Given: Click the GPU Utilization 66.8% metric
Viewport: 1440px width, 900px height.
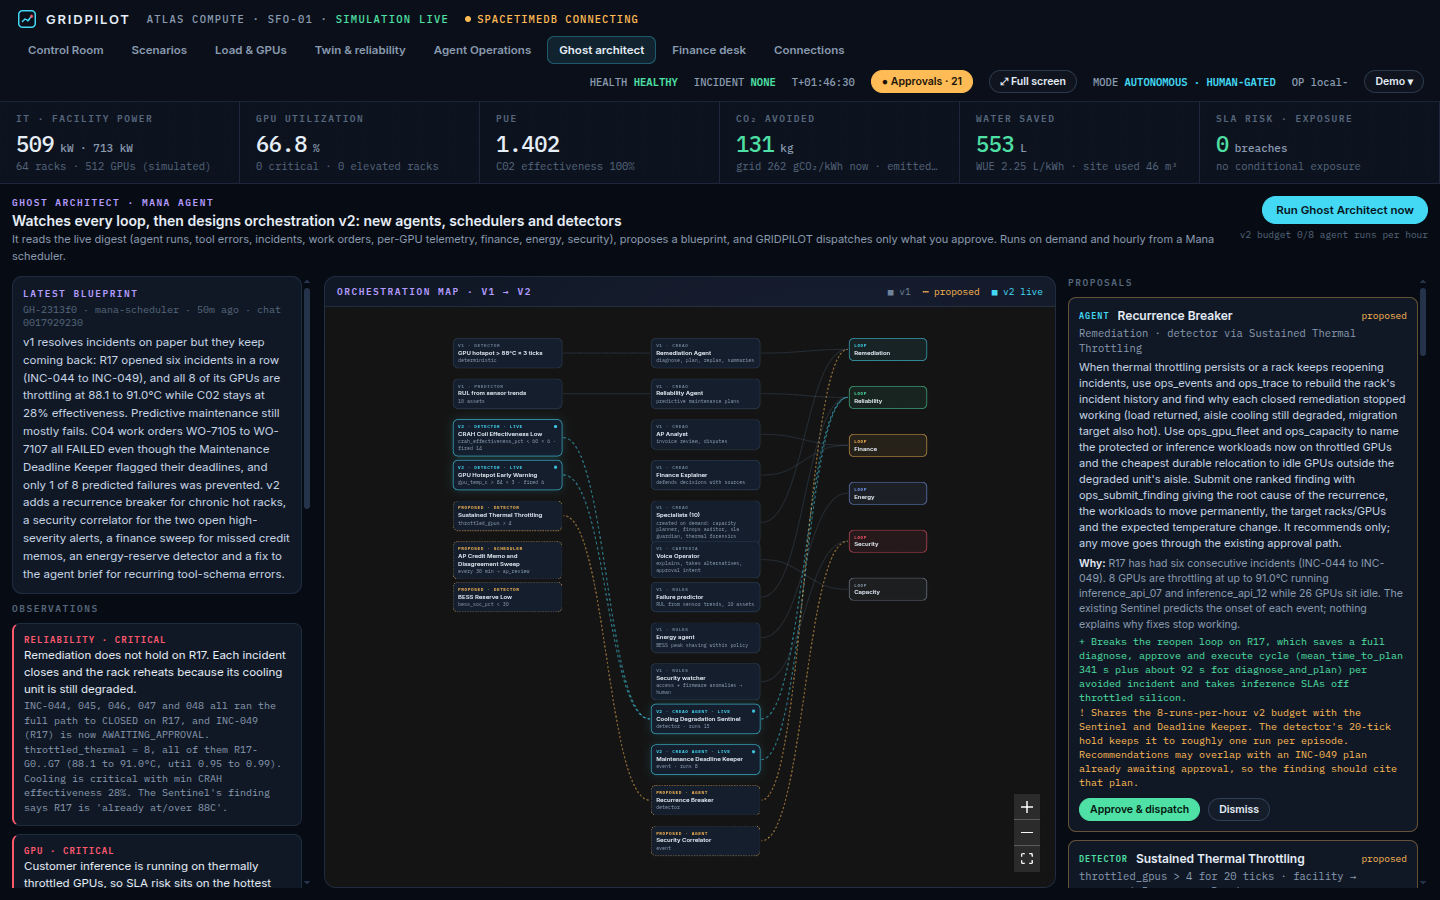Looking at the screenshot, I should tap(360, 142).
